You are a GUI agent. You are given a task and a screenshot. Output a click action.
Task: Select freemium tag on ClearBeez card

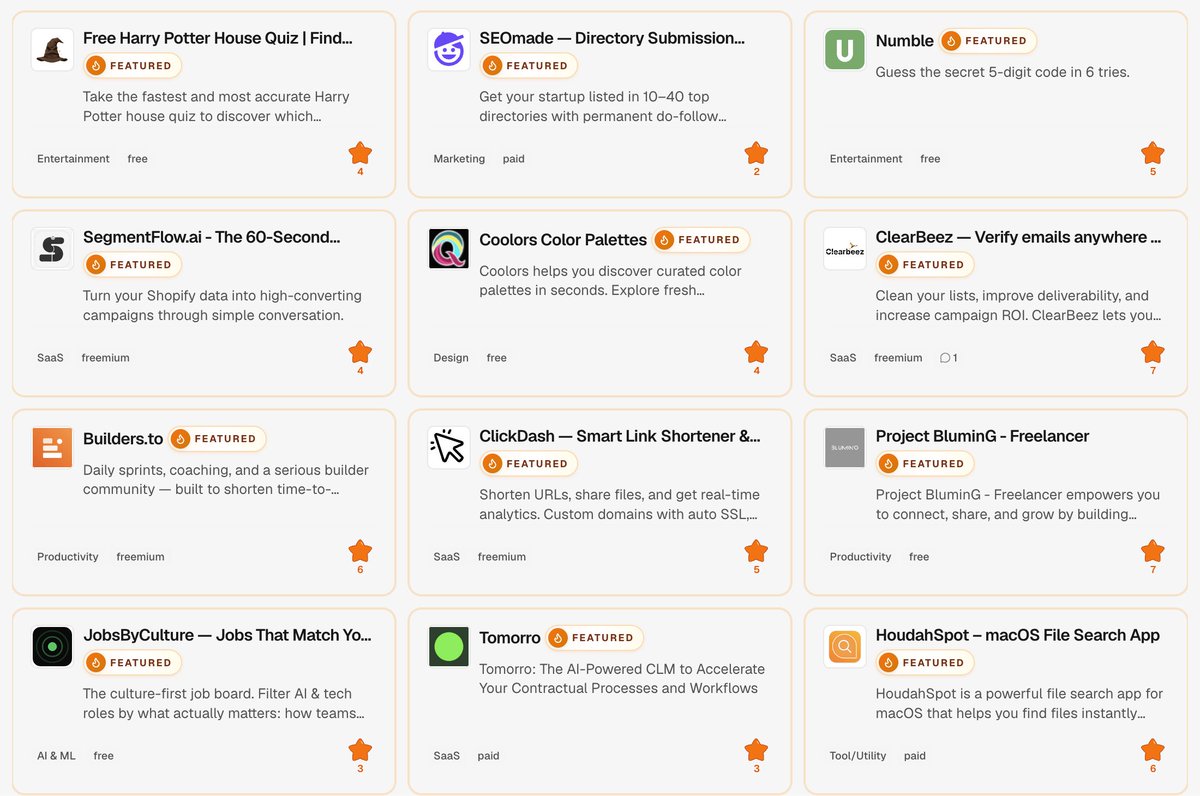898,358
